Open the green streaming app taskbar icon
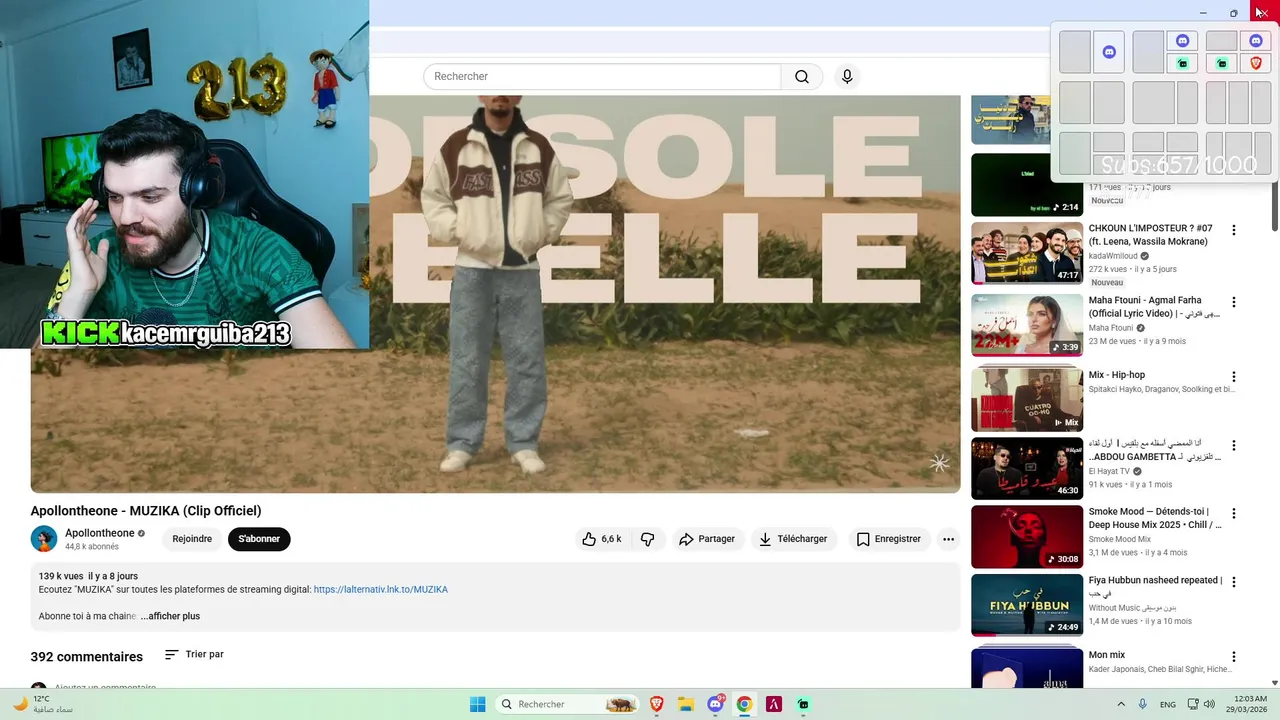Image resolution: width=1280 pixels, height=720 pixels. click(x=803, y=704)
